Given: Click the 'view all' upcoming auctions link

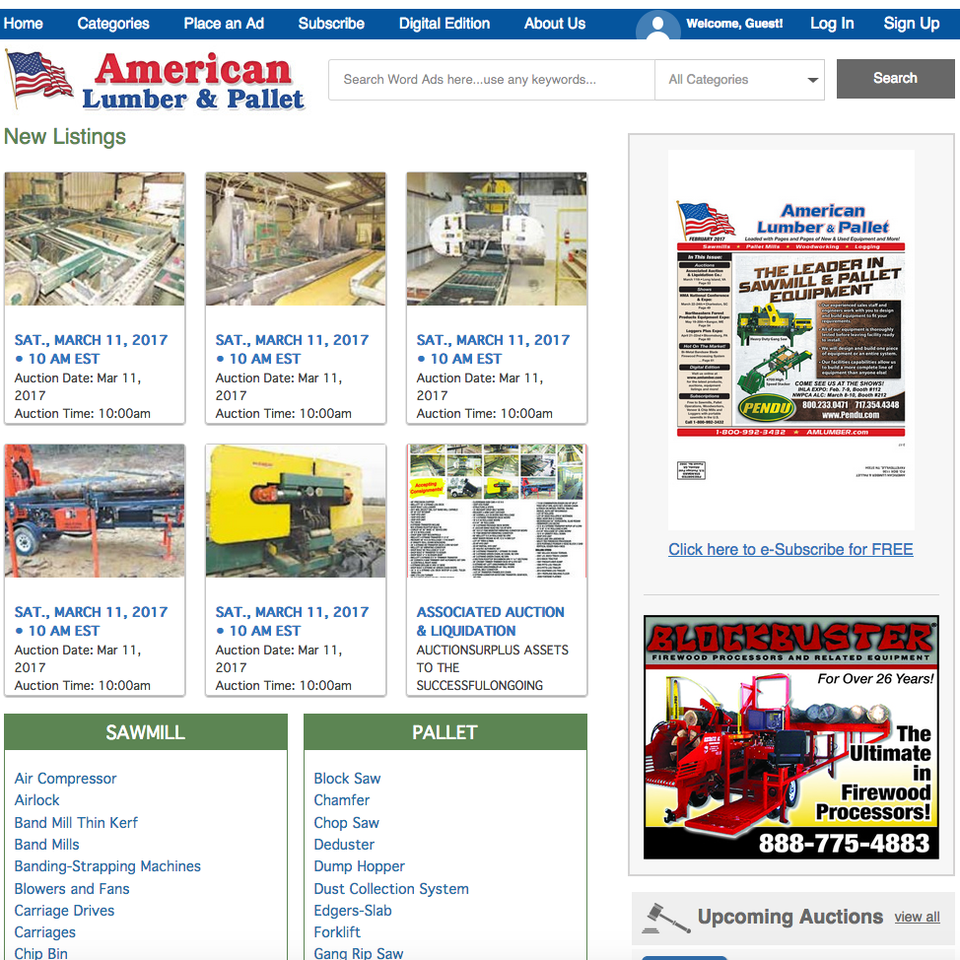Looking at the screenshot, I should point(917,917).
